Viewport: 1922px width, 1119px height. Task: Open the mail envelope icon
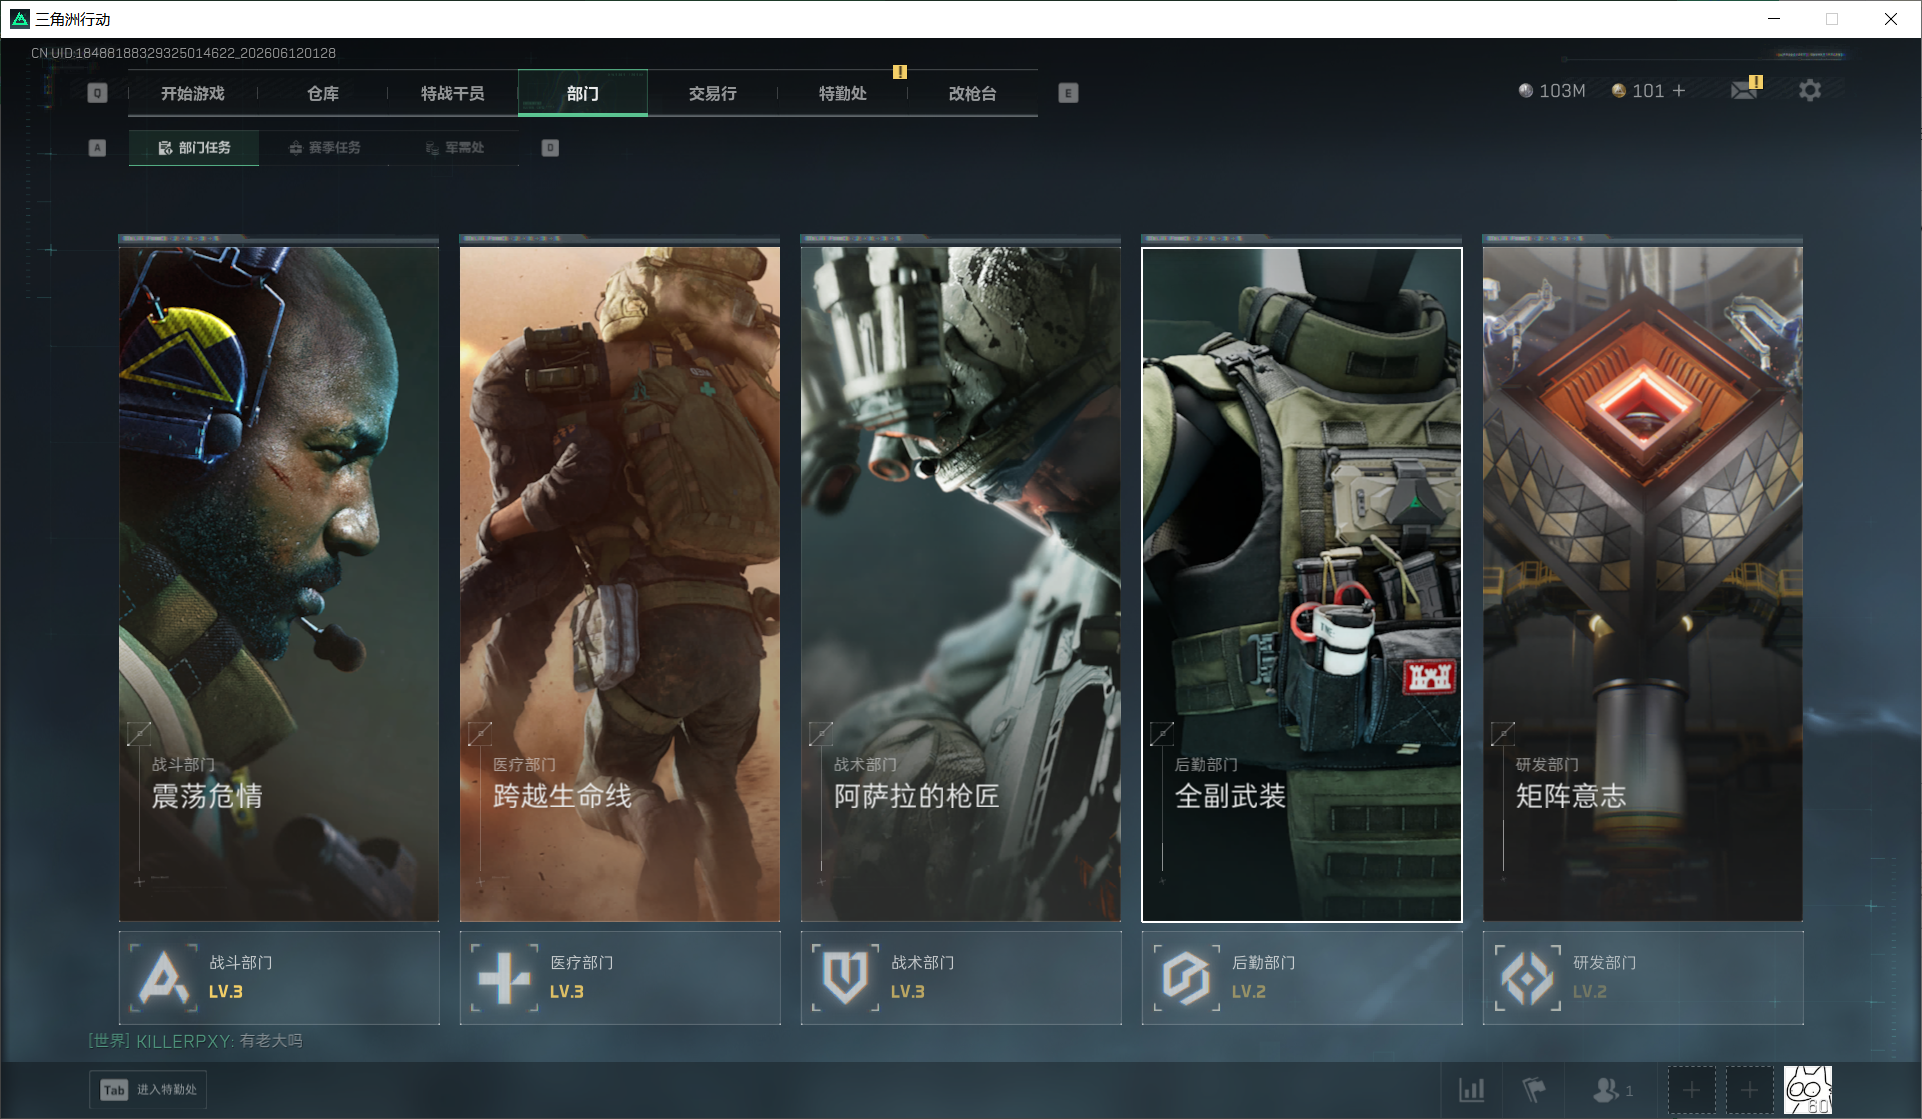click(x=1744, y=91)
